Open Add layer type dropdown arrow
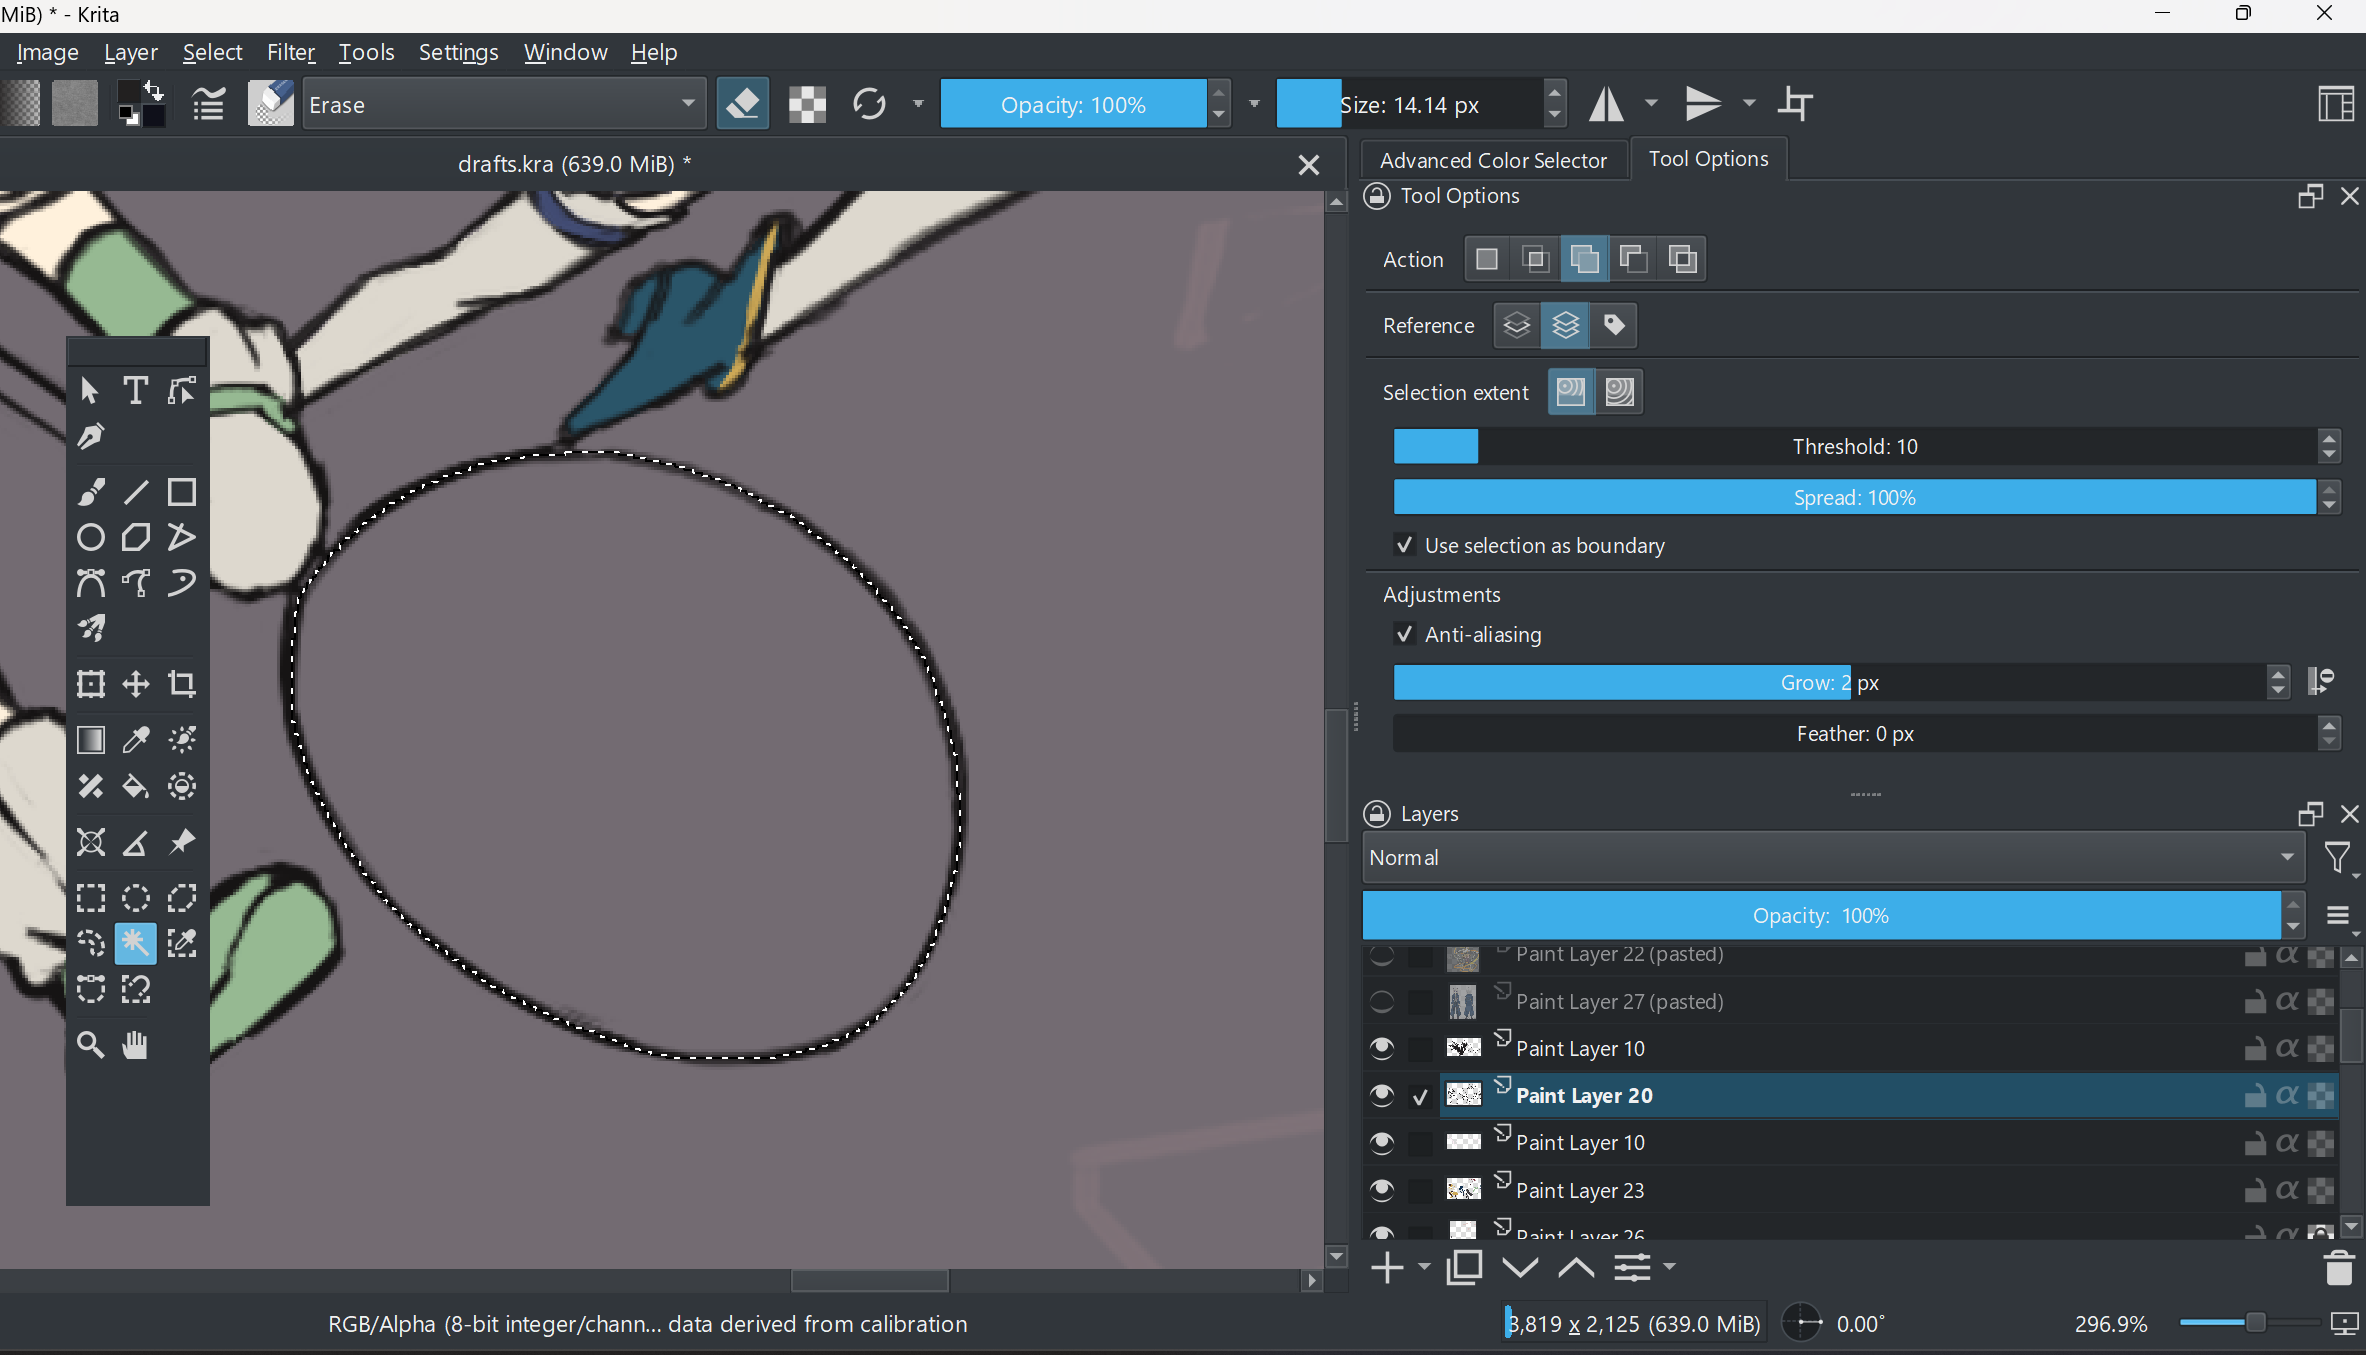The height and width of the screenshot is (1355, 2366). click(1423, 1267)
